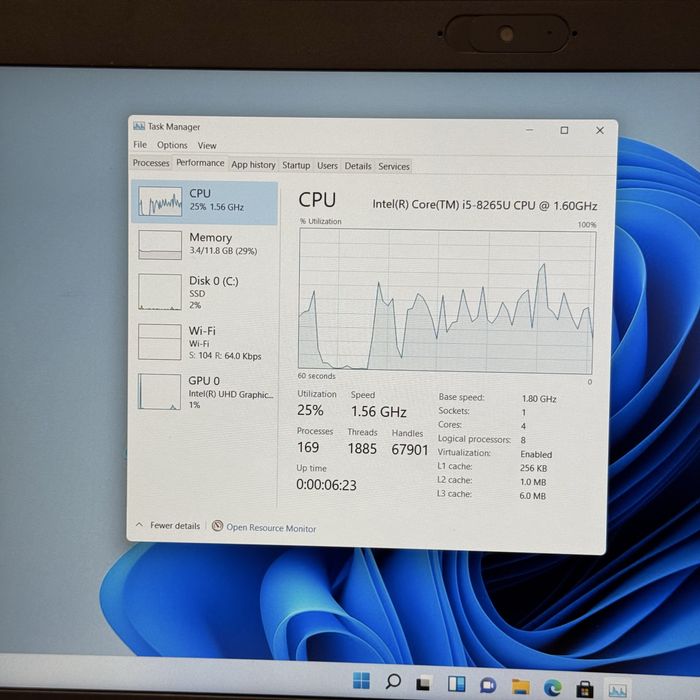Select Memory mini graph thumbnail
The width and height of the screenshot is (700, 700).
pyautogui.click(x=160, y=245)
